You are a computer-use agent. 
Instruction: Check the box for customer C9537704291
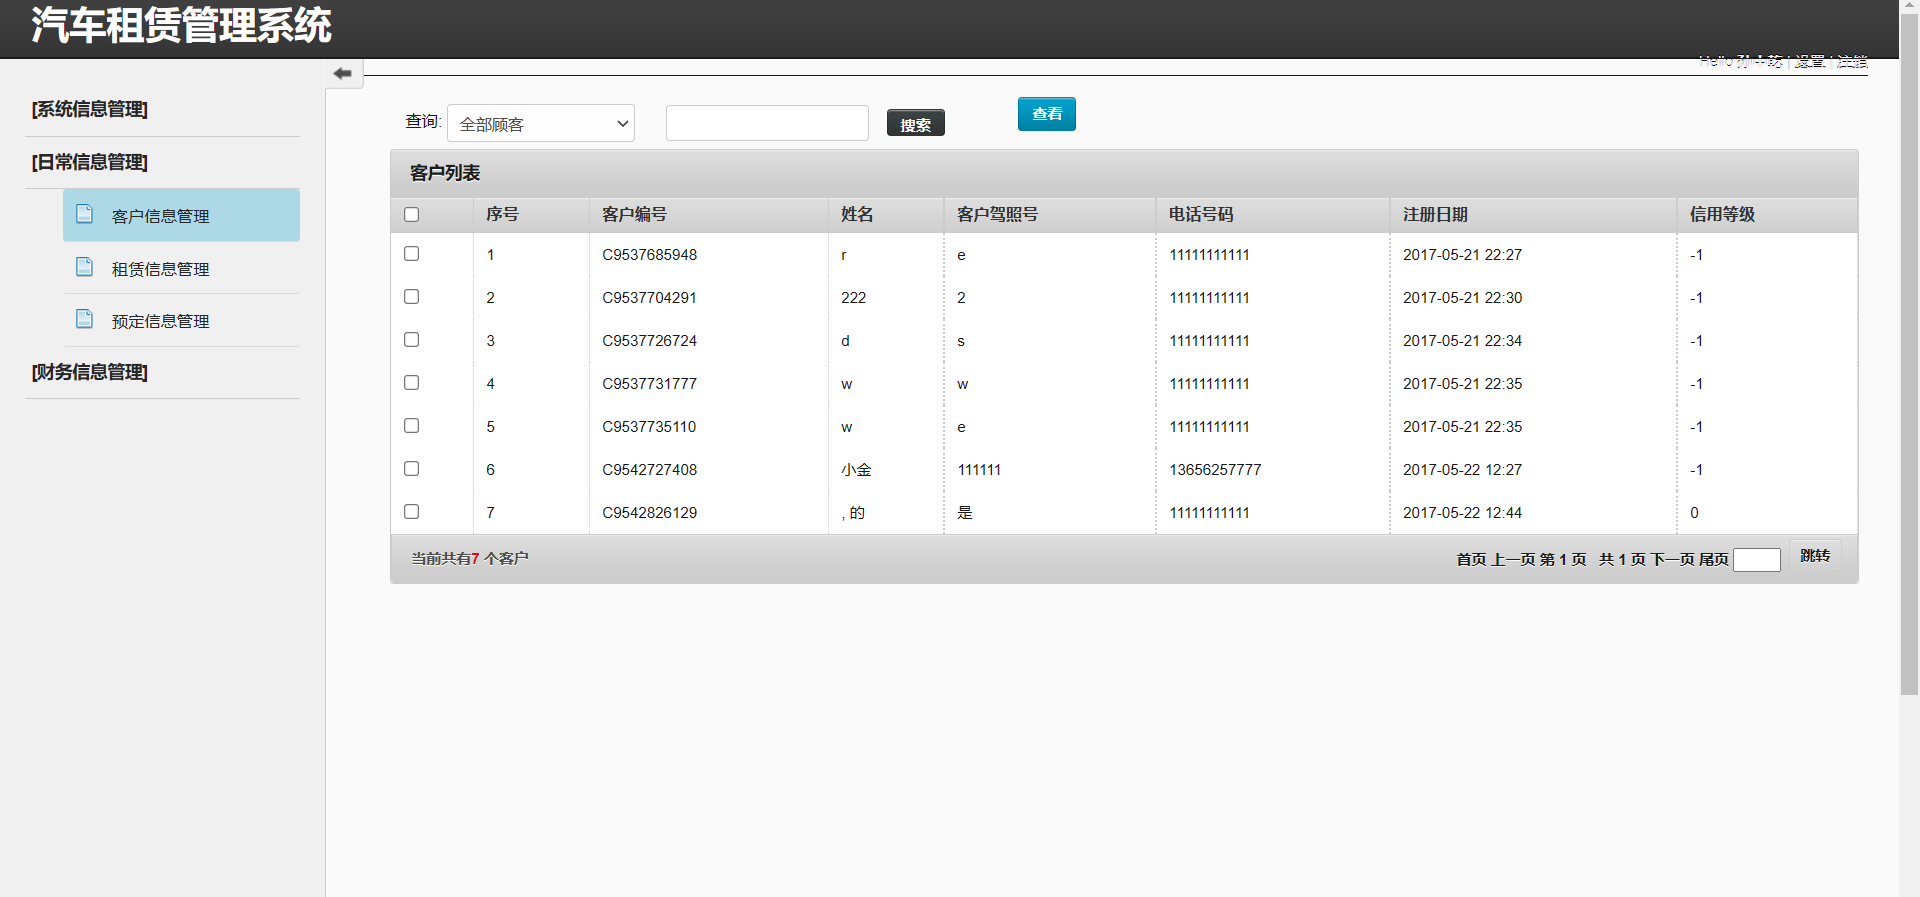(x=411, y=296)
